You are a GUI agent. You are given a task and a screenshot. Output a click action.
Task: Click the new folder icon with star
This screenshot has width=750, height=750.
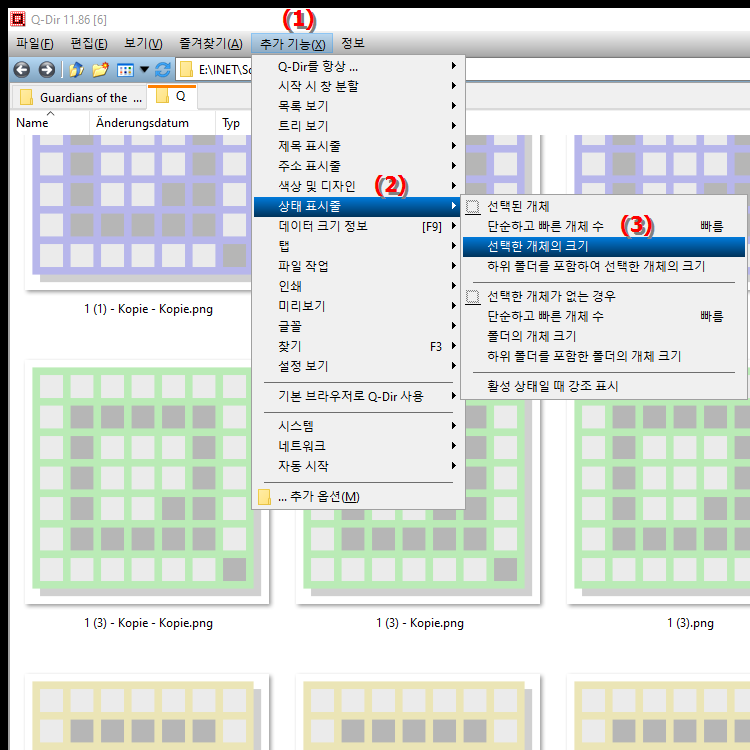pyautogui.click(x=100, y=70)
